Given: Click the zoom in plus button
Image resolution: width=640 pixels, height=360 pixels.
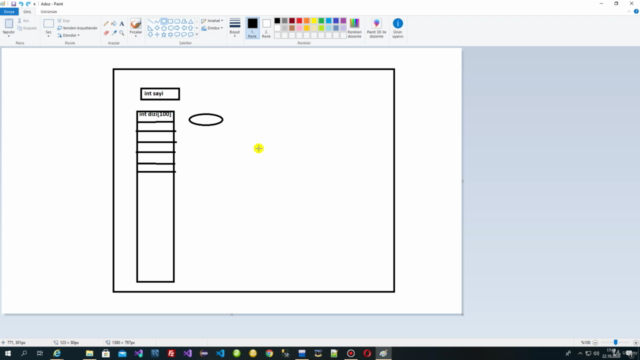Looking at the screenshot, I should [636, 342].
